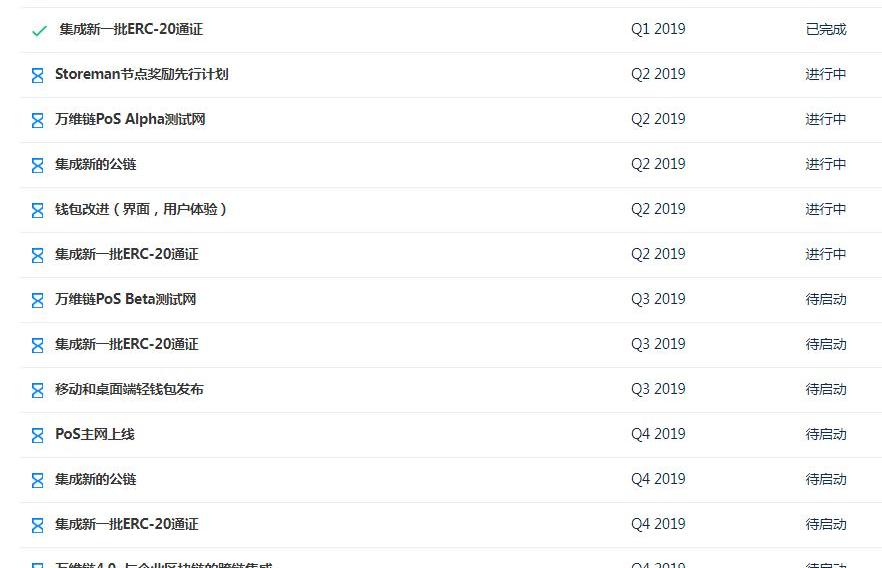This screenshot has width=882, height=568.
Task: Click hourglass icon of Q2 2019 集成新的公链 row
Action: tap(38, 165)
